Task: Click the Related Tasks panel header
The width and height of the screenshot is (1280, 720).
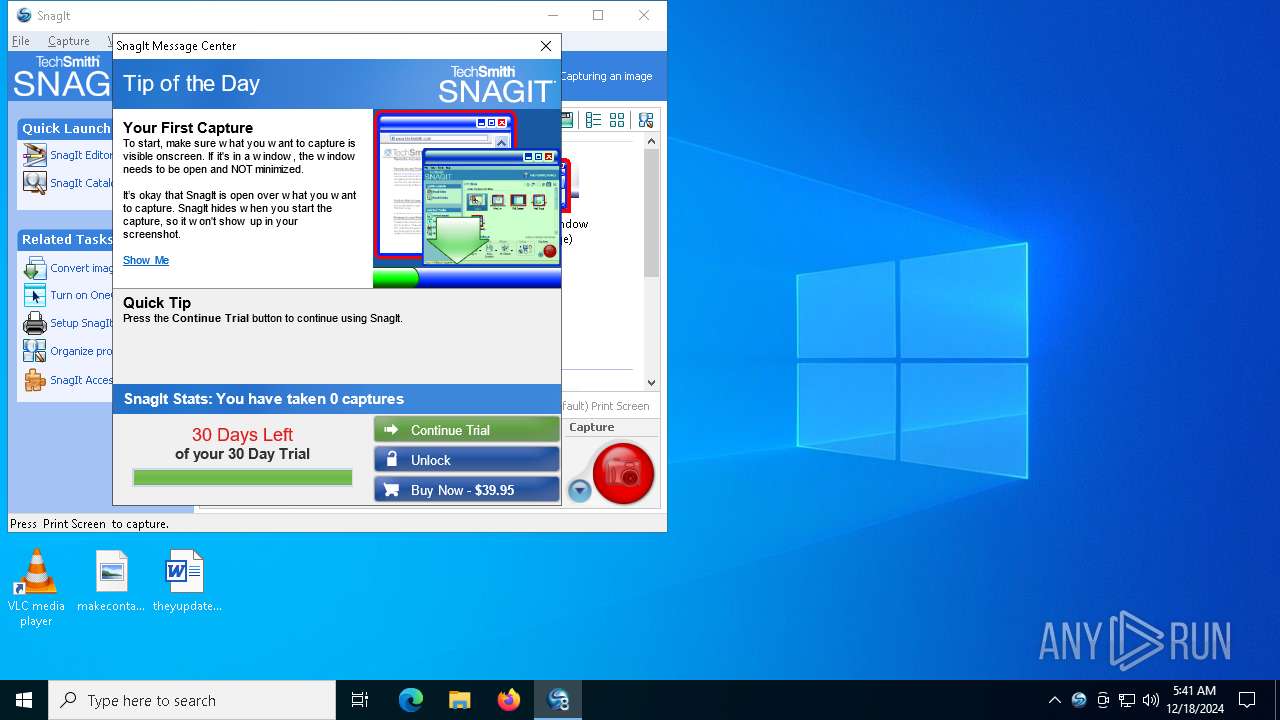Action: click(66, 239)
